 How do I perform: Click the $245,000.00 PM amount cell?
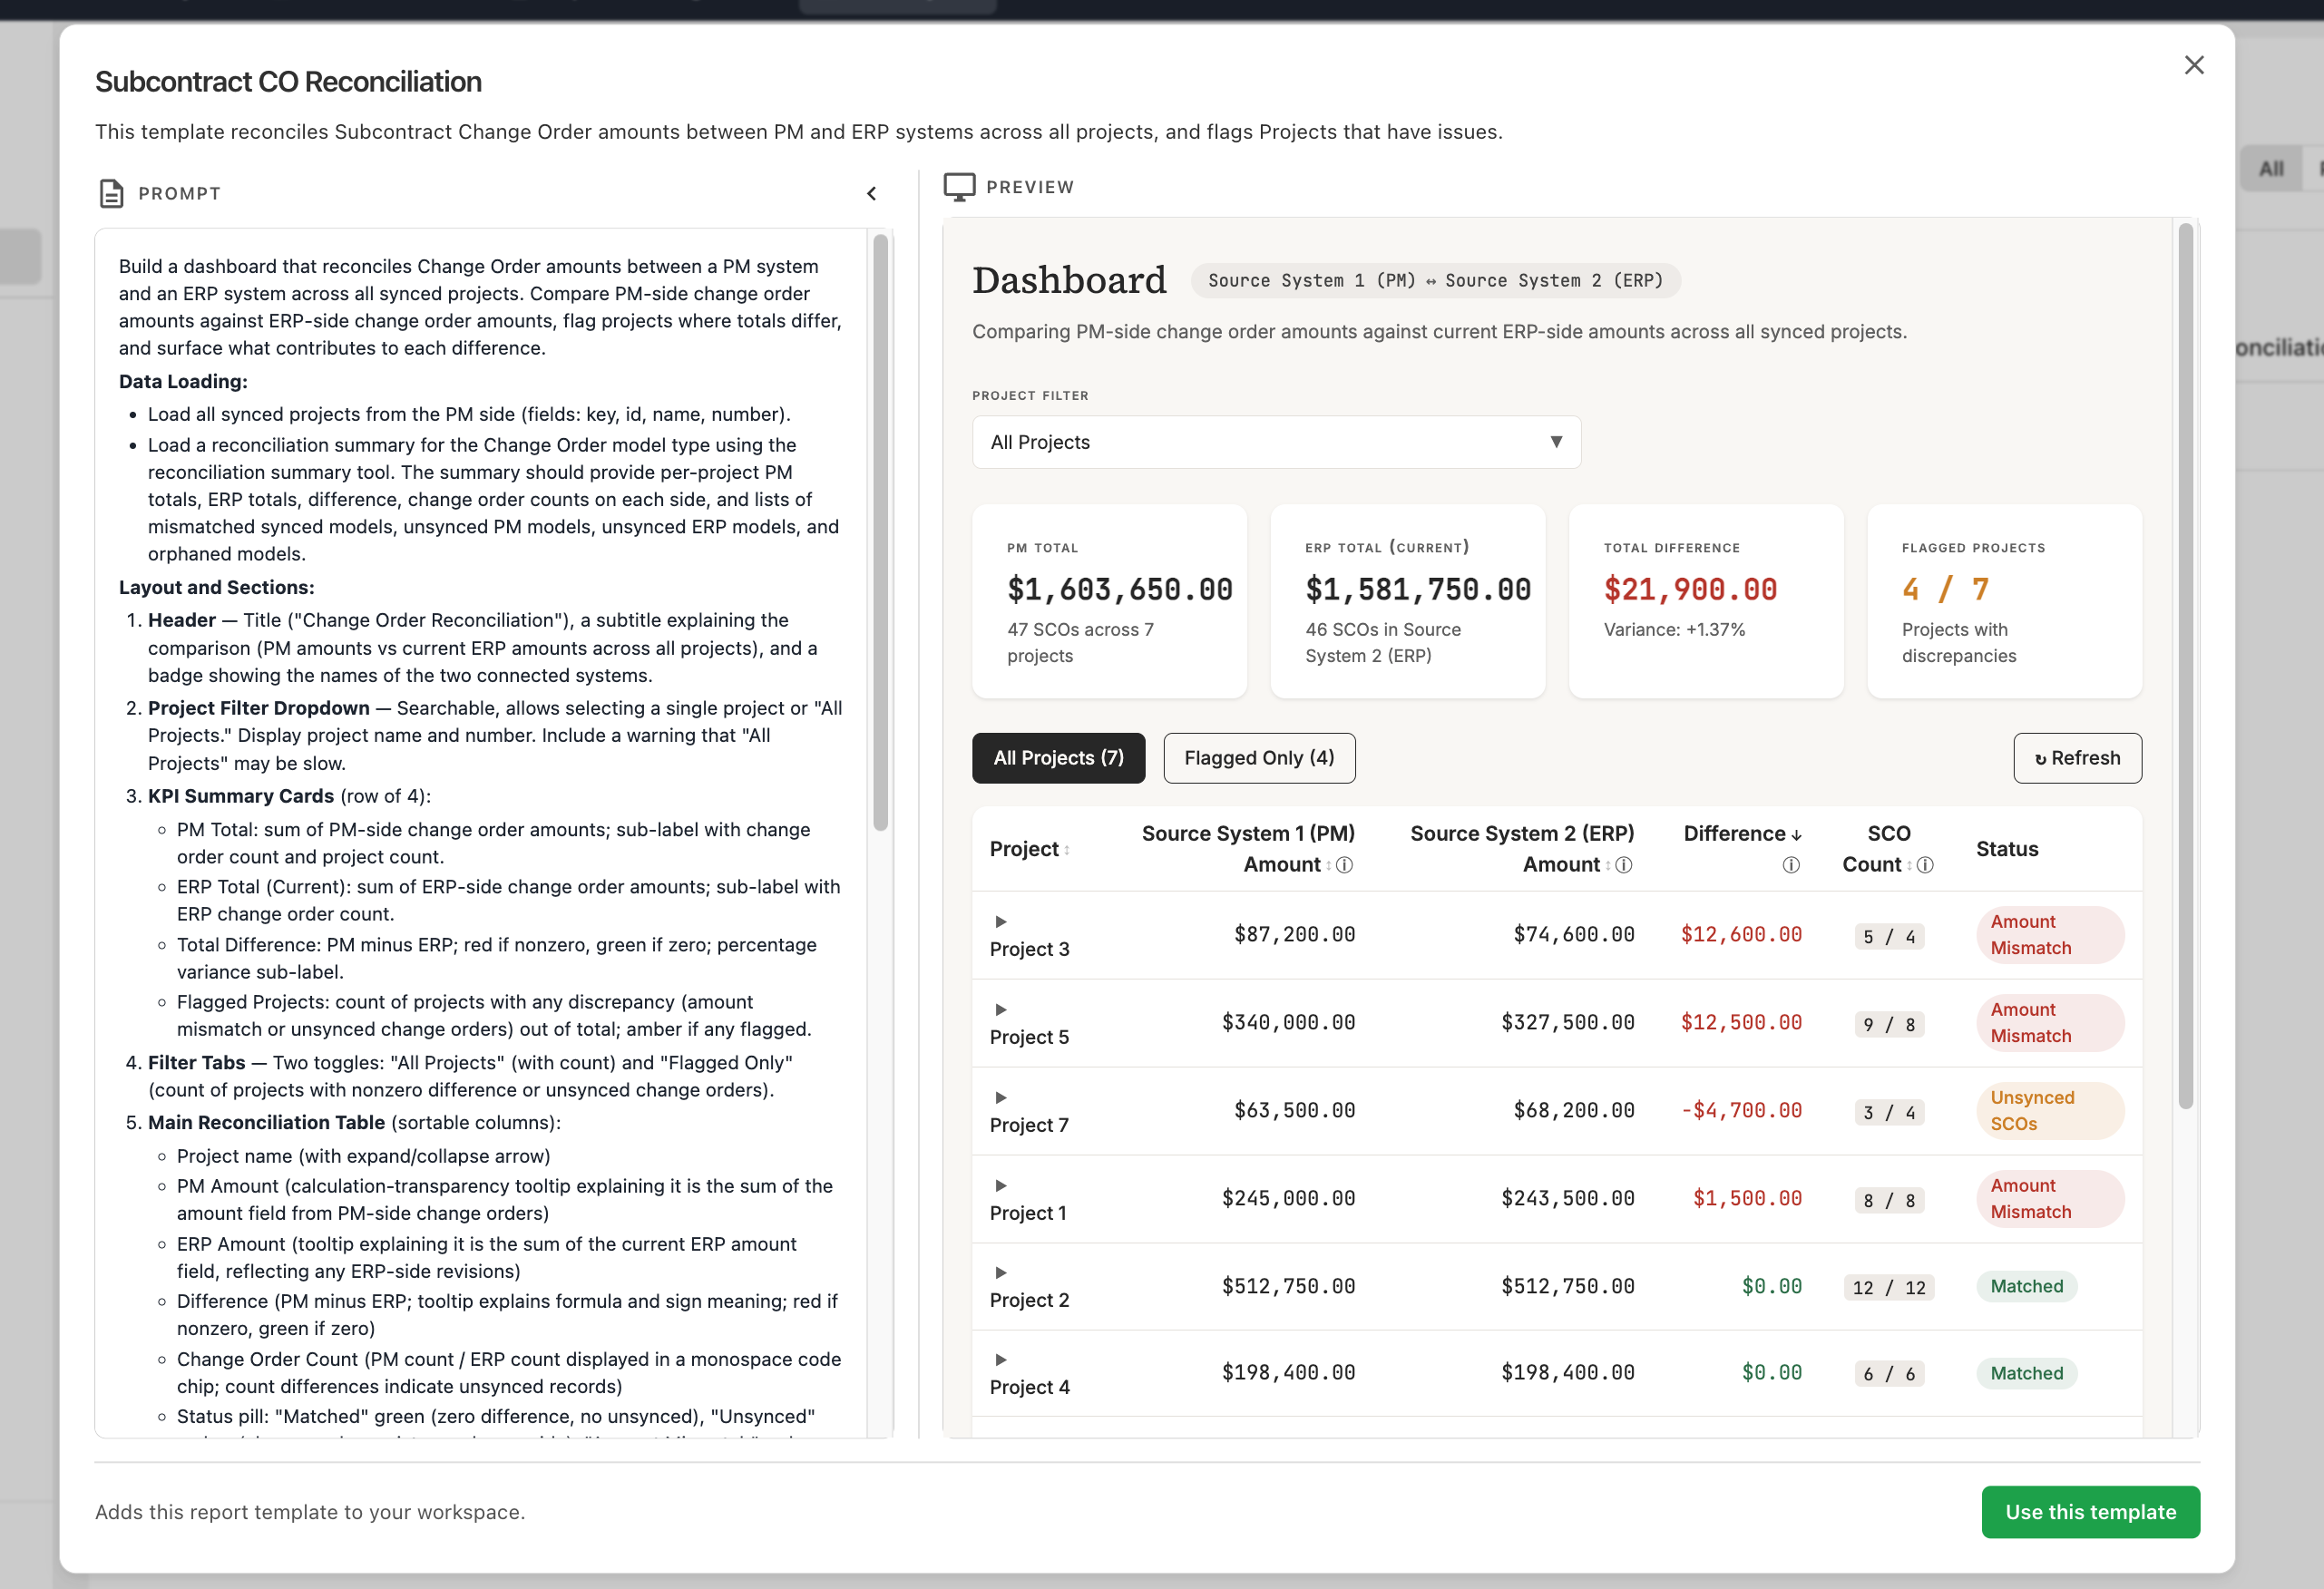pyautogui.click(x=1288, y=1199)
